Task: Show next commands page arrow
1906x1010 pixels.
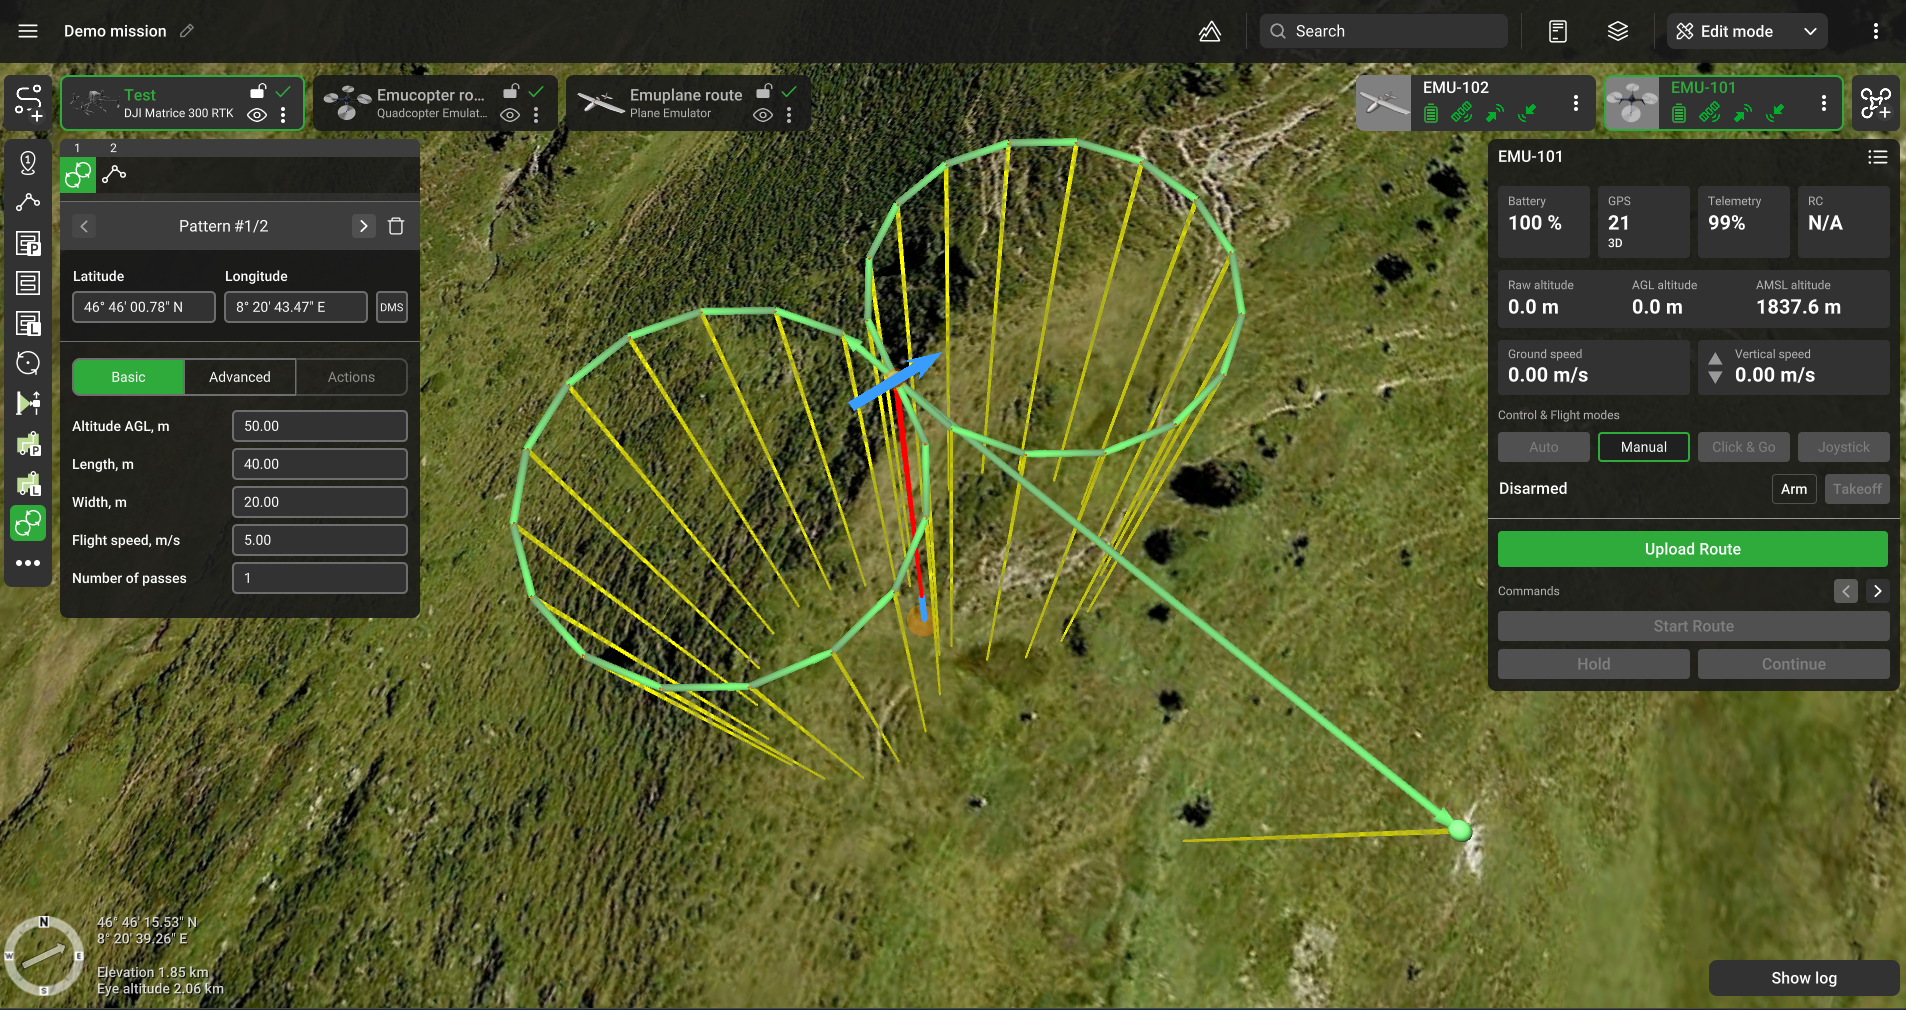Action: pyautogui.click(x=1877, y=591)
